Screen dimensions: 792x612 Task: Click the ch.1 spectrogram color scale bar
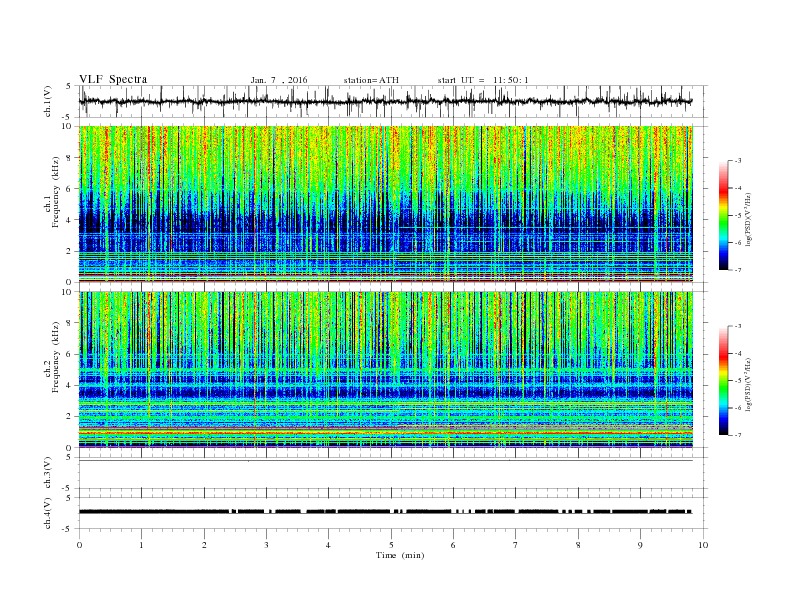click(723, 215)
